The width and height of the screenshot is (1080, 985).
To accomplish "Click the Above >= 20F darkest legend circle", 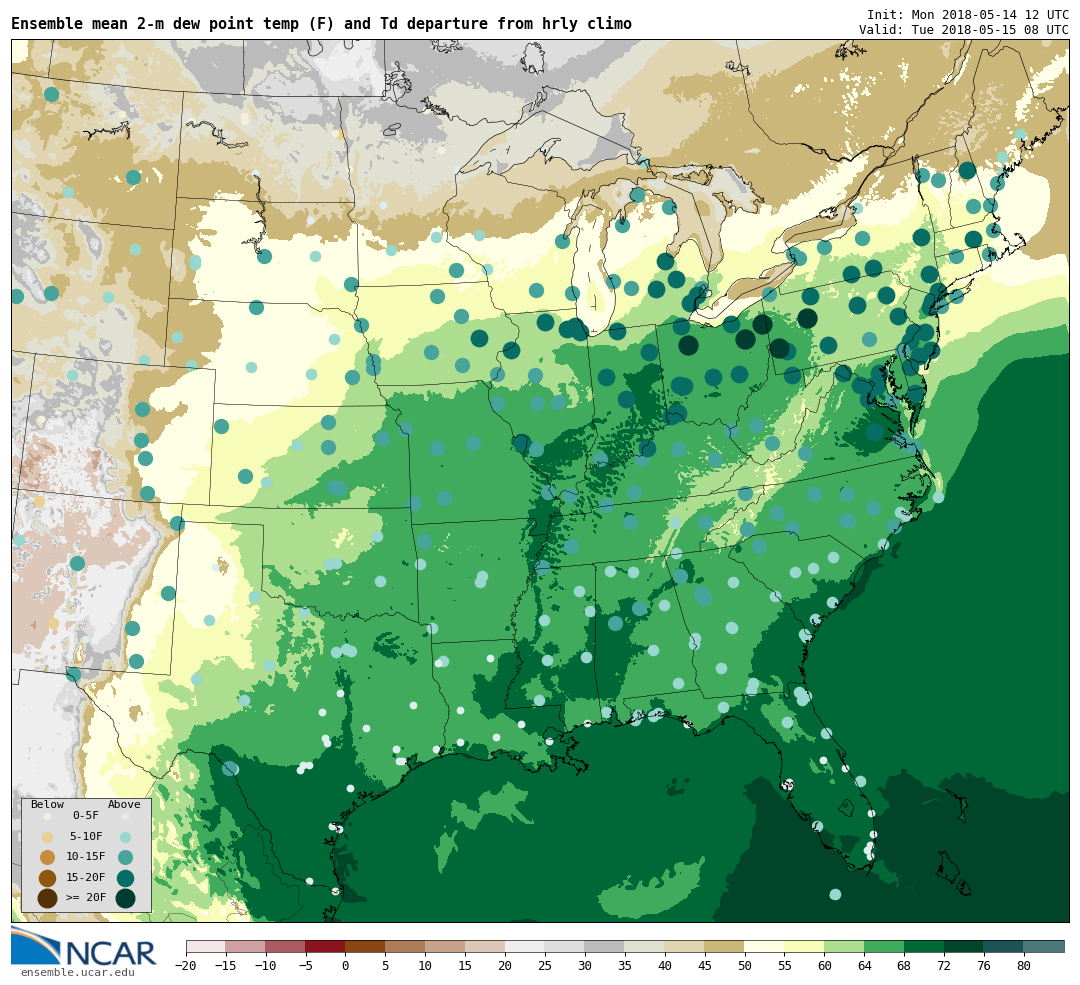I will click(x=125, y=898).
